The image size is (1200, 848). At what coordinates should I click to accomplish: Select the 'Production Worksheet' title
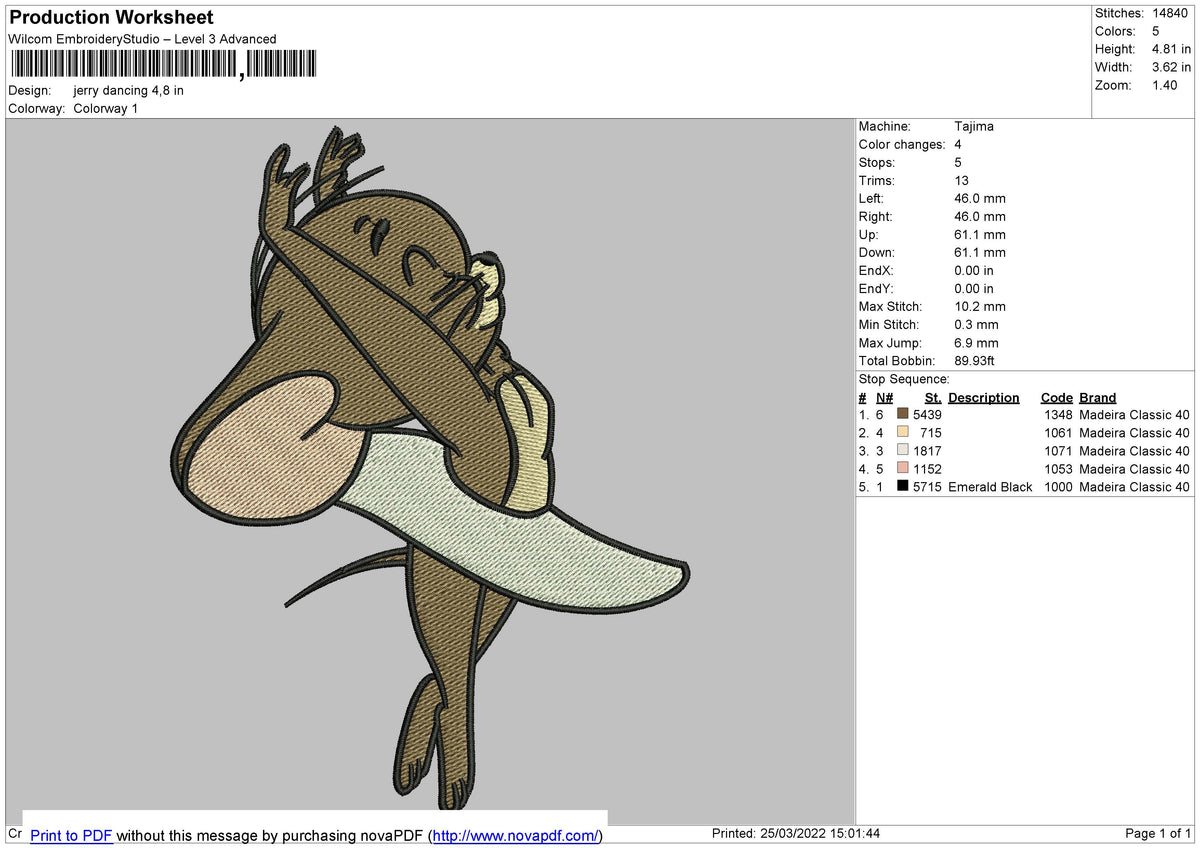pos(111,17)
